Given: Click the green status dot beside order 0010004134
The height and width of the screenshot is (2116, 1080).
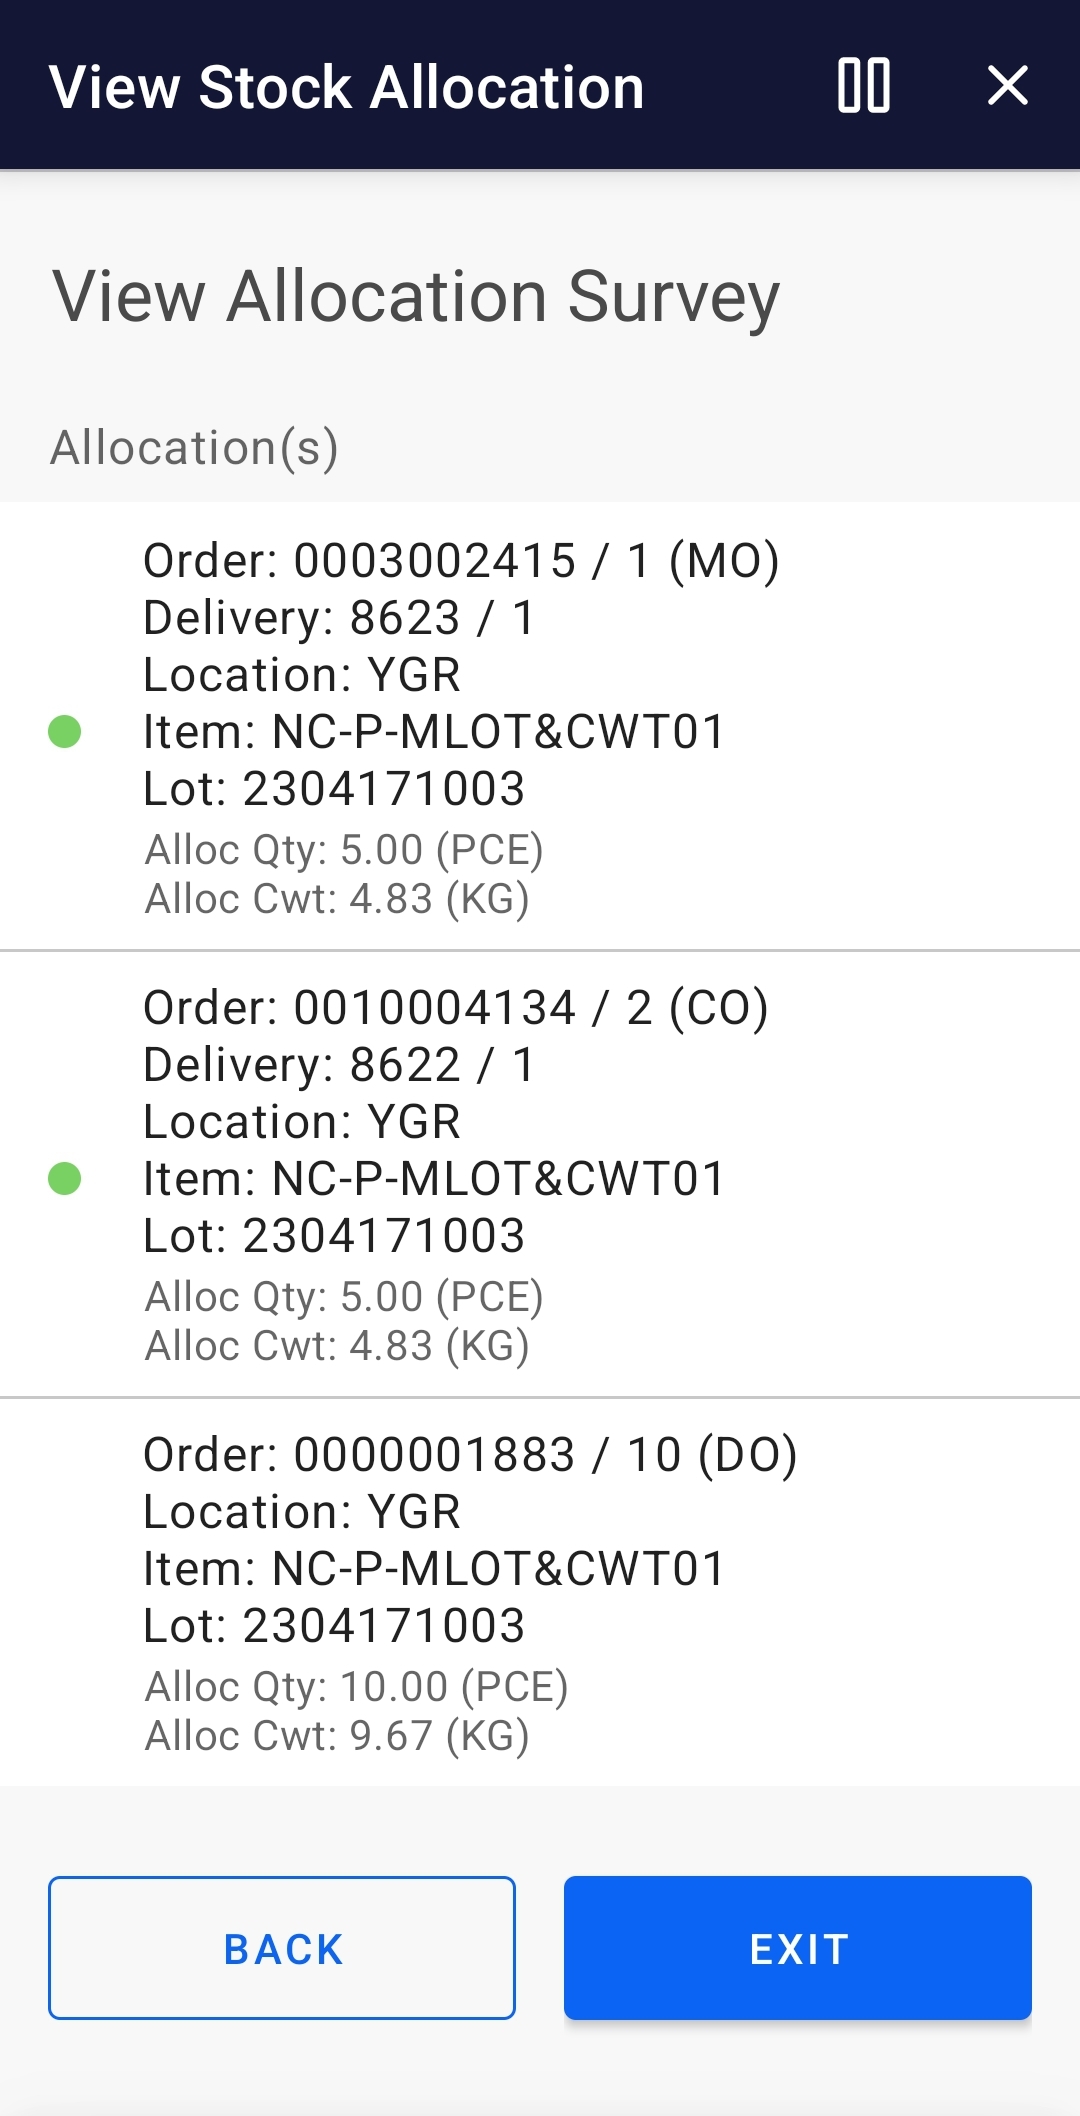Looking at the screenshot, I should click(66, 1178).
